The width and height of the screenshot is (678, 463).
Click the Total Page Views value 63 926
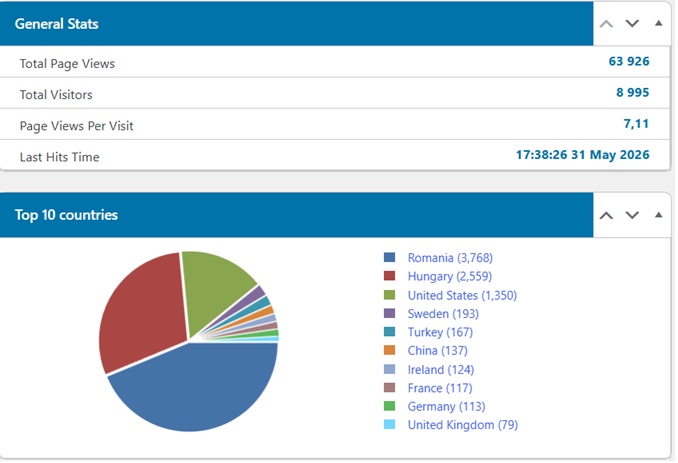(631, 62)
